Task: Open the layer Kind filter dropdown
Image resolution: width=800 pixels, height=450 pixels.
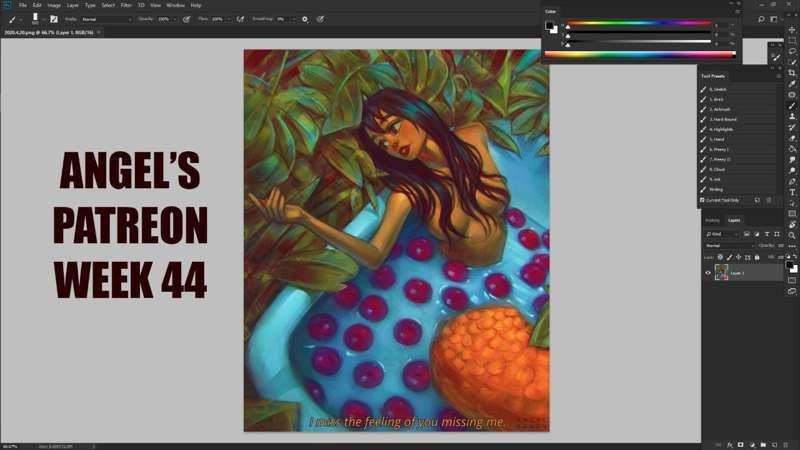Action: [x=722, y=234]
